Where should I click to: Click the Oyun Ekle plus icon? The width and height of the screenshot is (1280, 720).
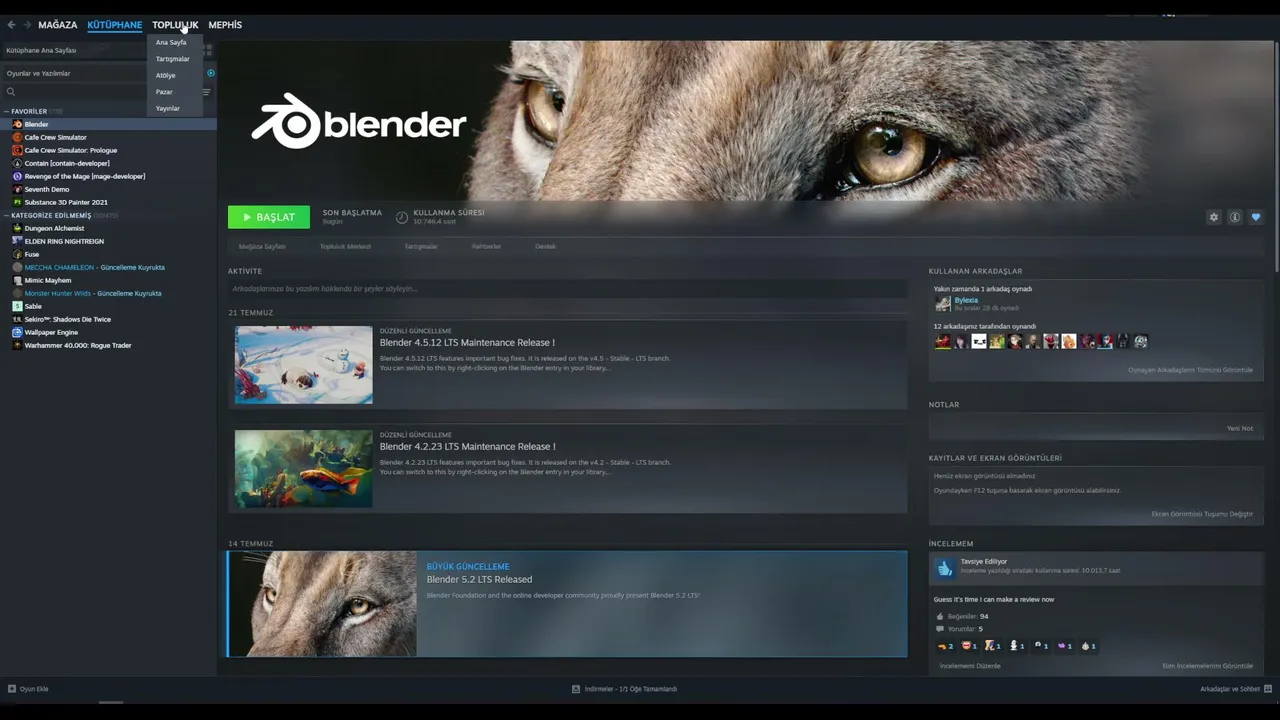(12, 689)
